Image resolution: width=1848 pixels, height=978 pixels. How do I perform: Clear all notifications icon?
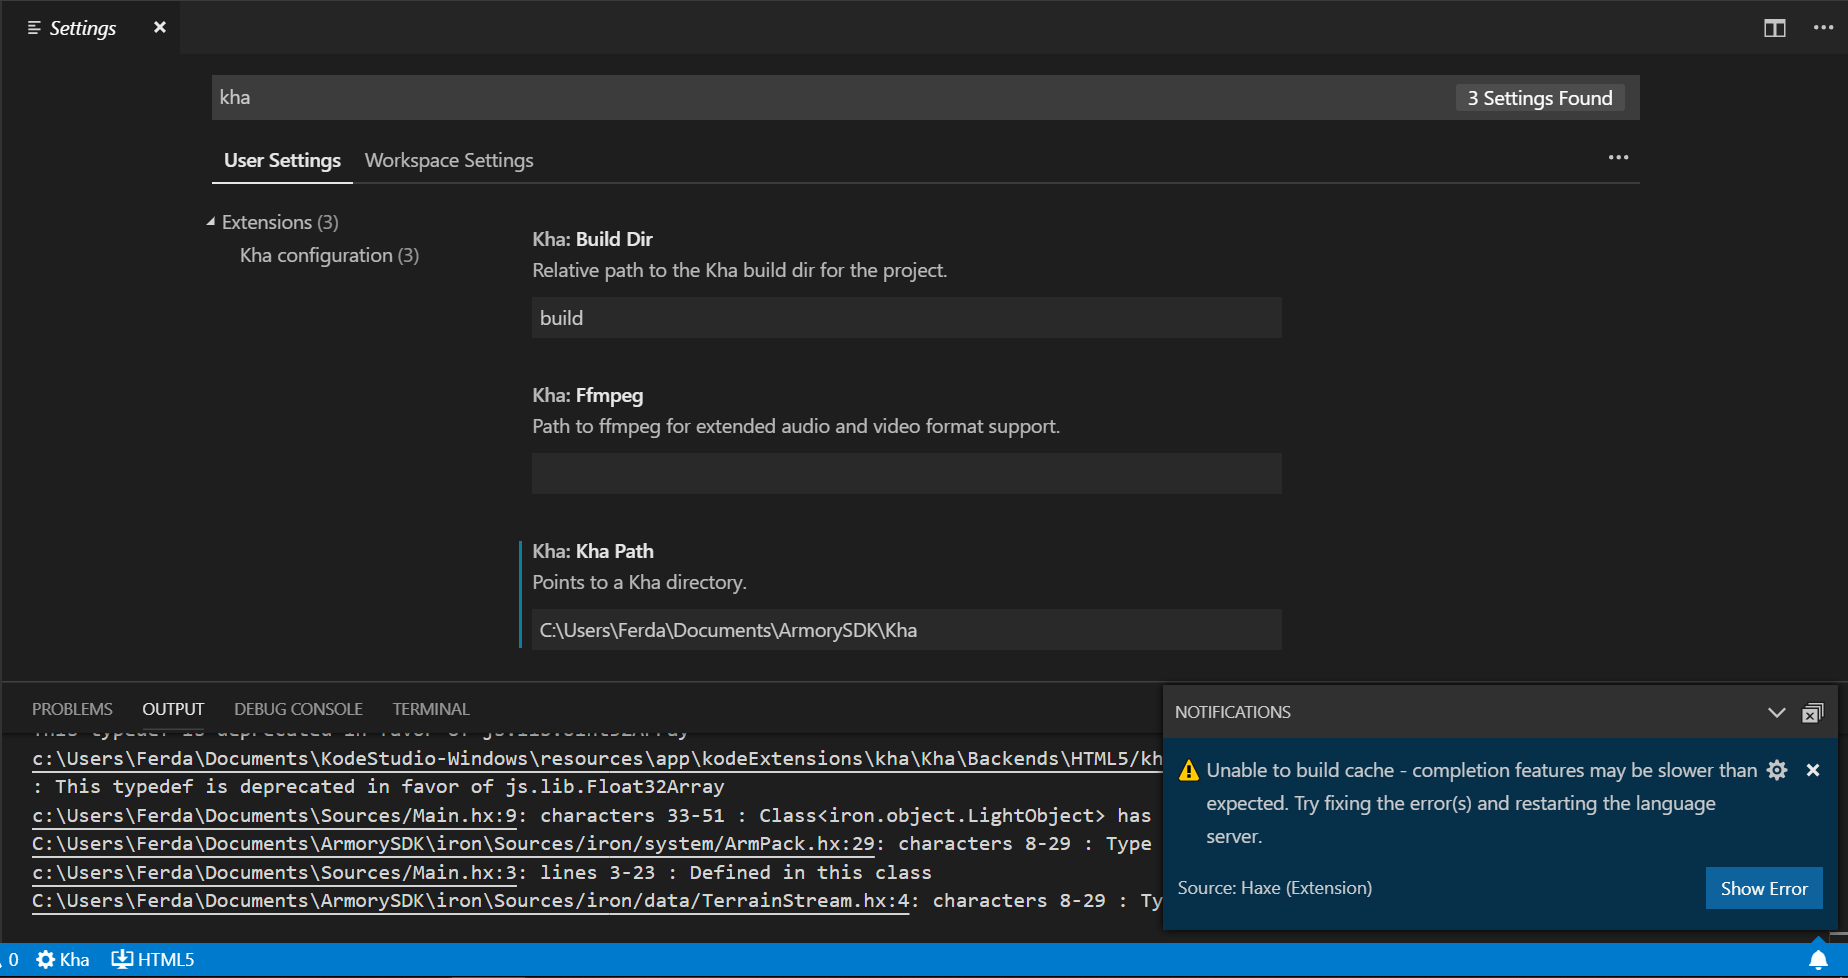(x=1812, y=713)
